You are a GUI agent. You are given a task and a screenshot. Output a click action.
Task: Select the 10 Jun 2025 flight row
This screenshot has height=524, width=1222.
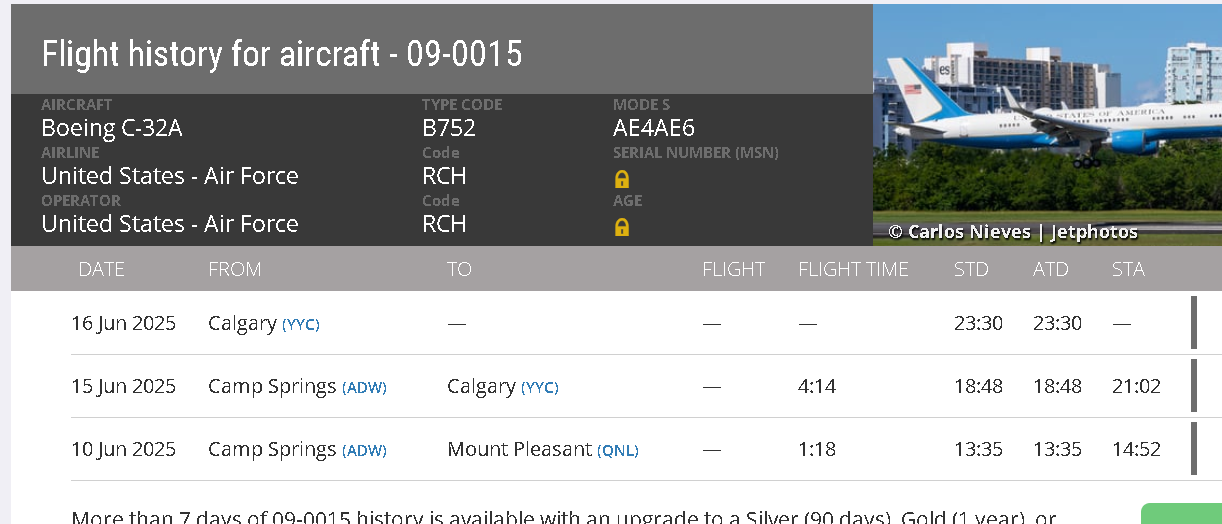tap(631, 449)
